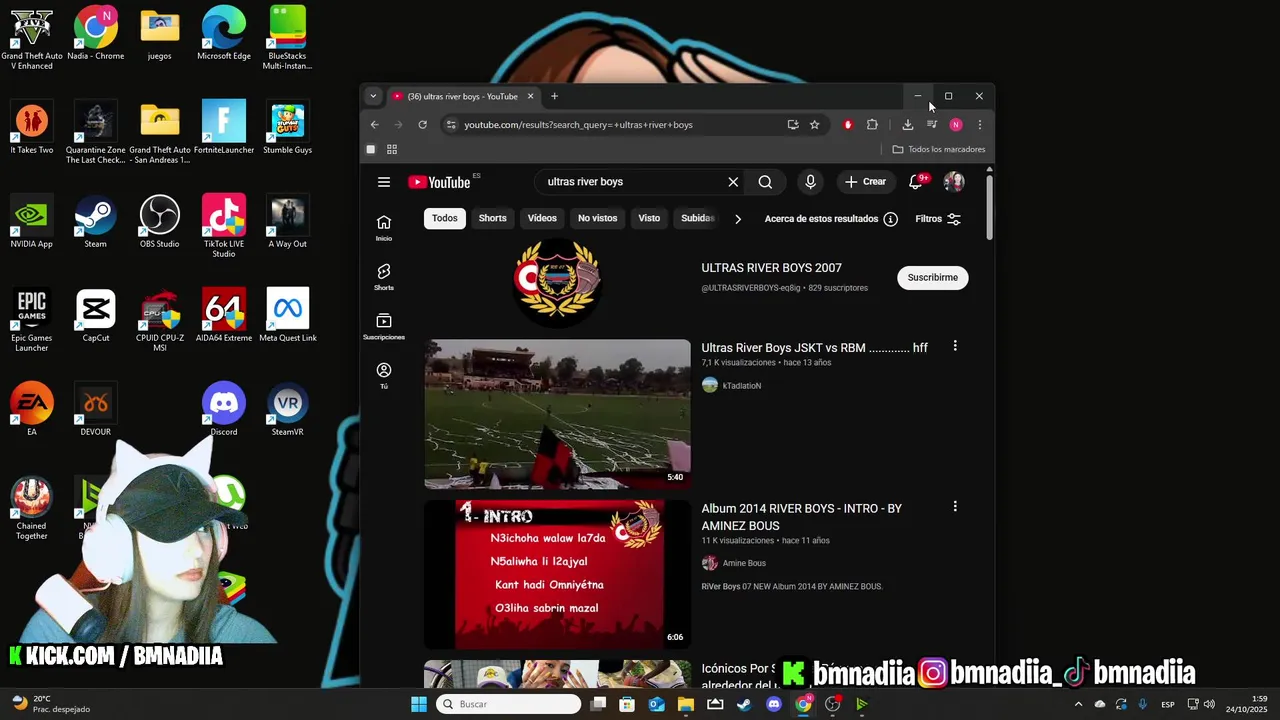Select NVIDIA App desktop icon
Viewport: 1280px width, 720px height.
(31, 223)
